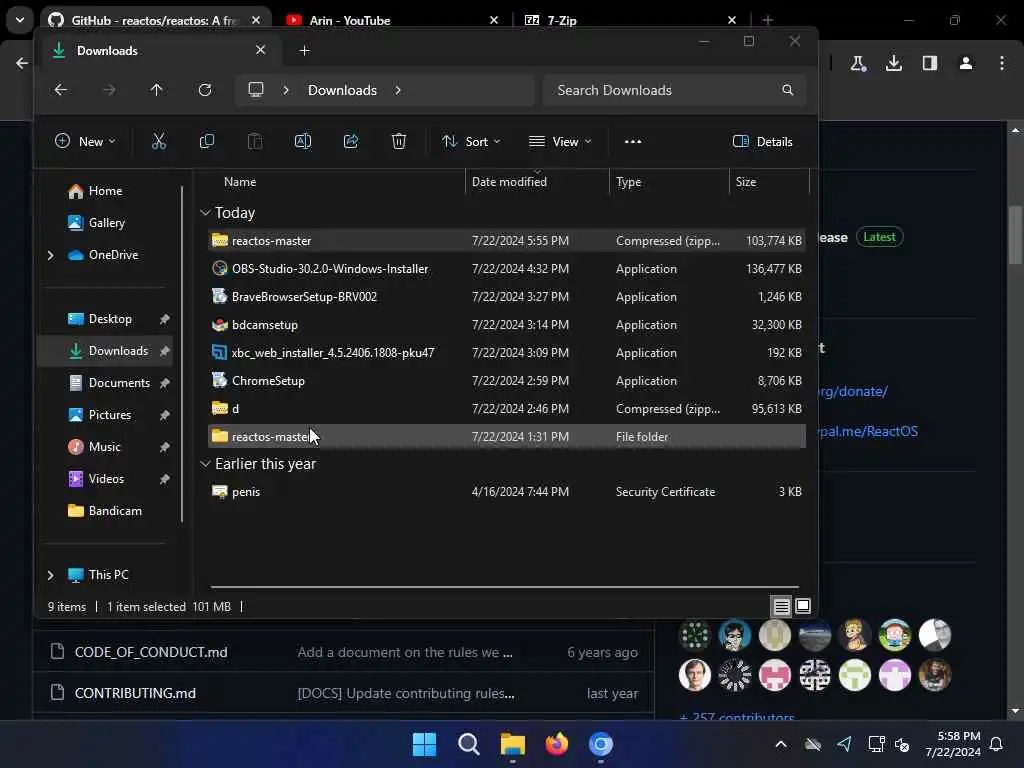Image resolution: width=1024 pixels, height=768 pixels.
Task: Open Windows Start menu
Action: pos(424,744)
